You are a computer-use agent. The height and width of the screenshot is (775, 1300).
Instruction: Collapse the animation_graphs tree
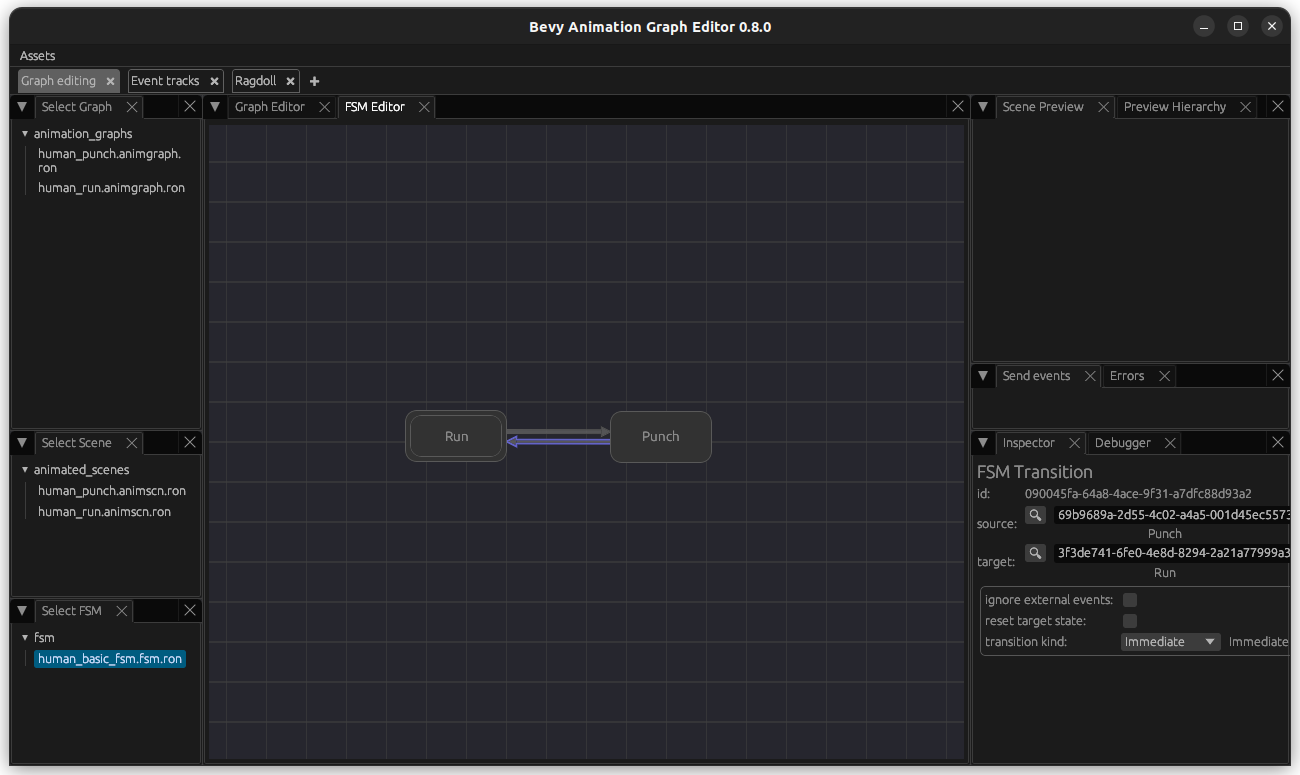24,133
